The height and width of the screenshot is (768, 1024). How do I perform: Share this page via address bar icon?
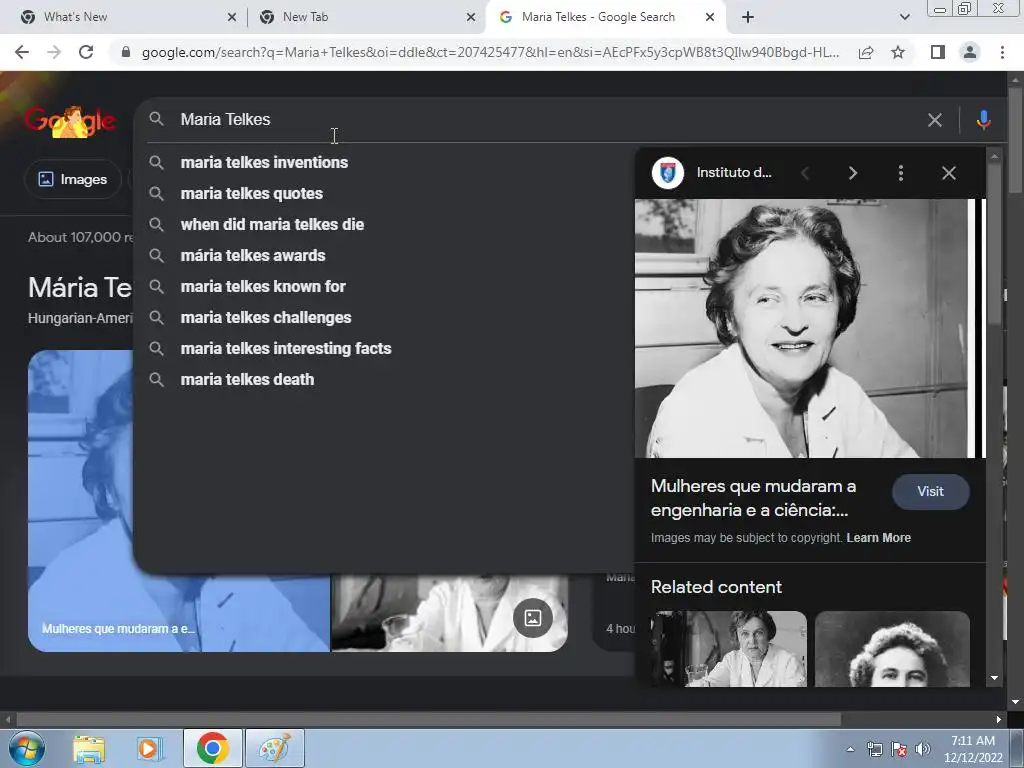tap(866, 52)
